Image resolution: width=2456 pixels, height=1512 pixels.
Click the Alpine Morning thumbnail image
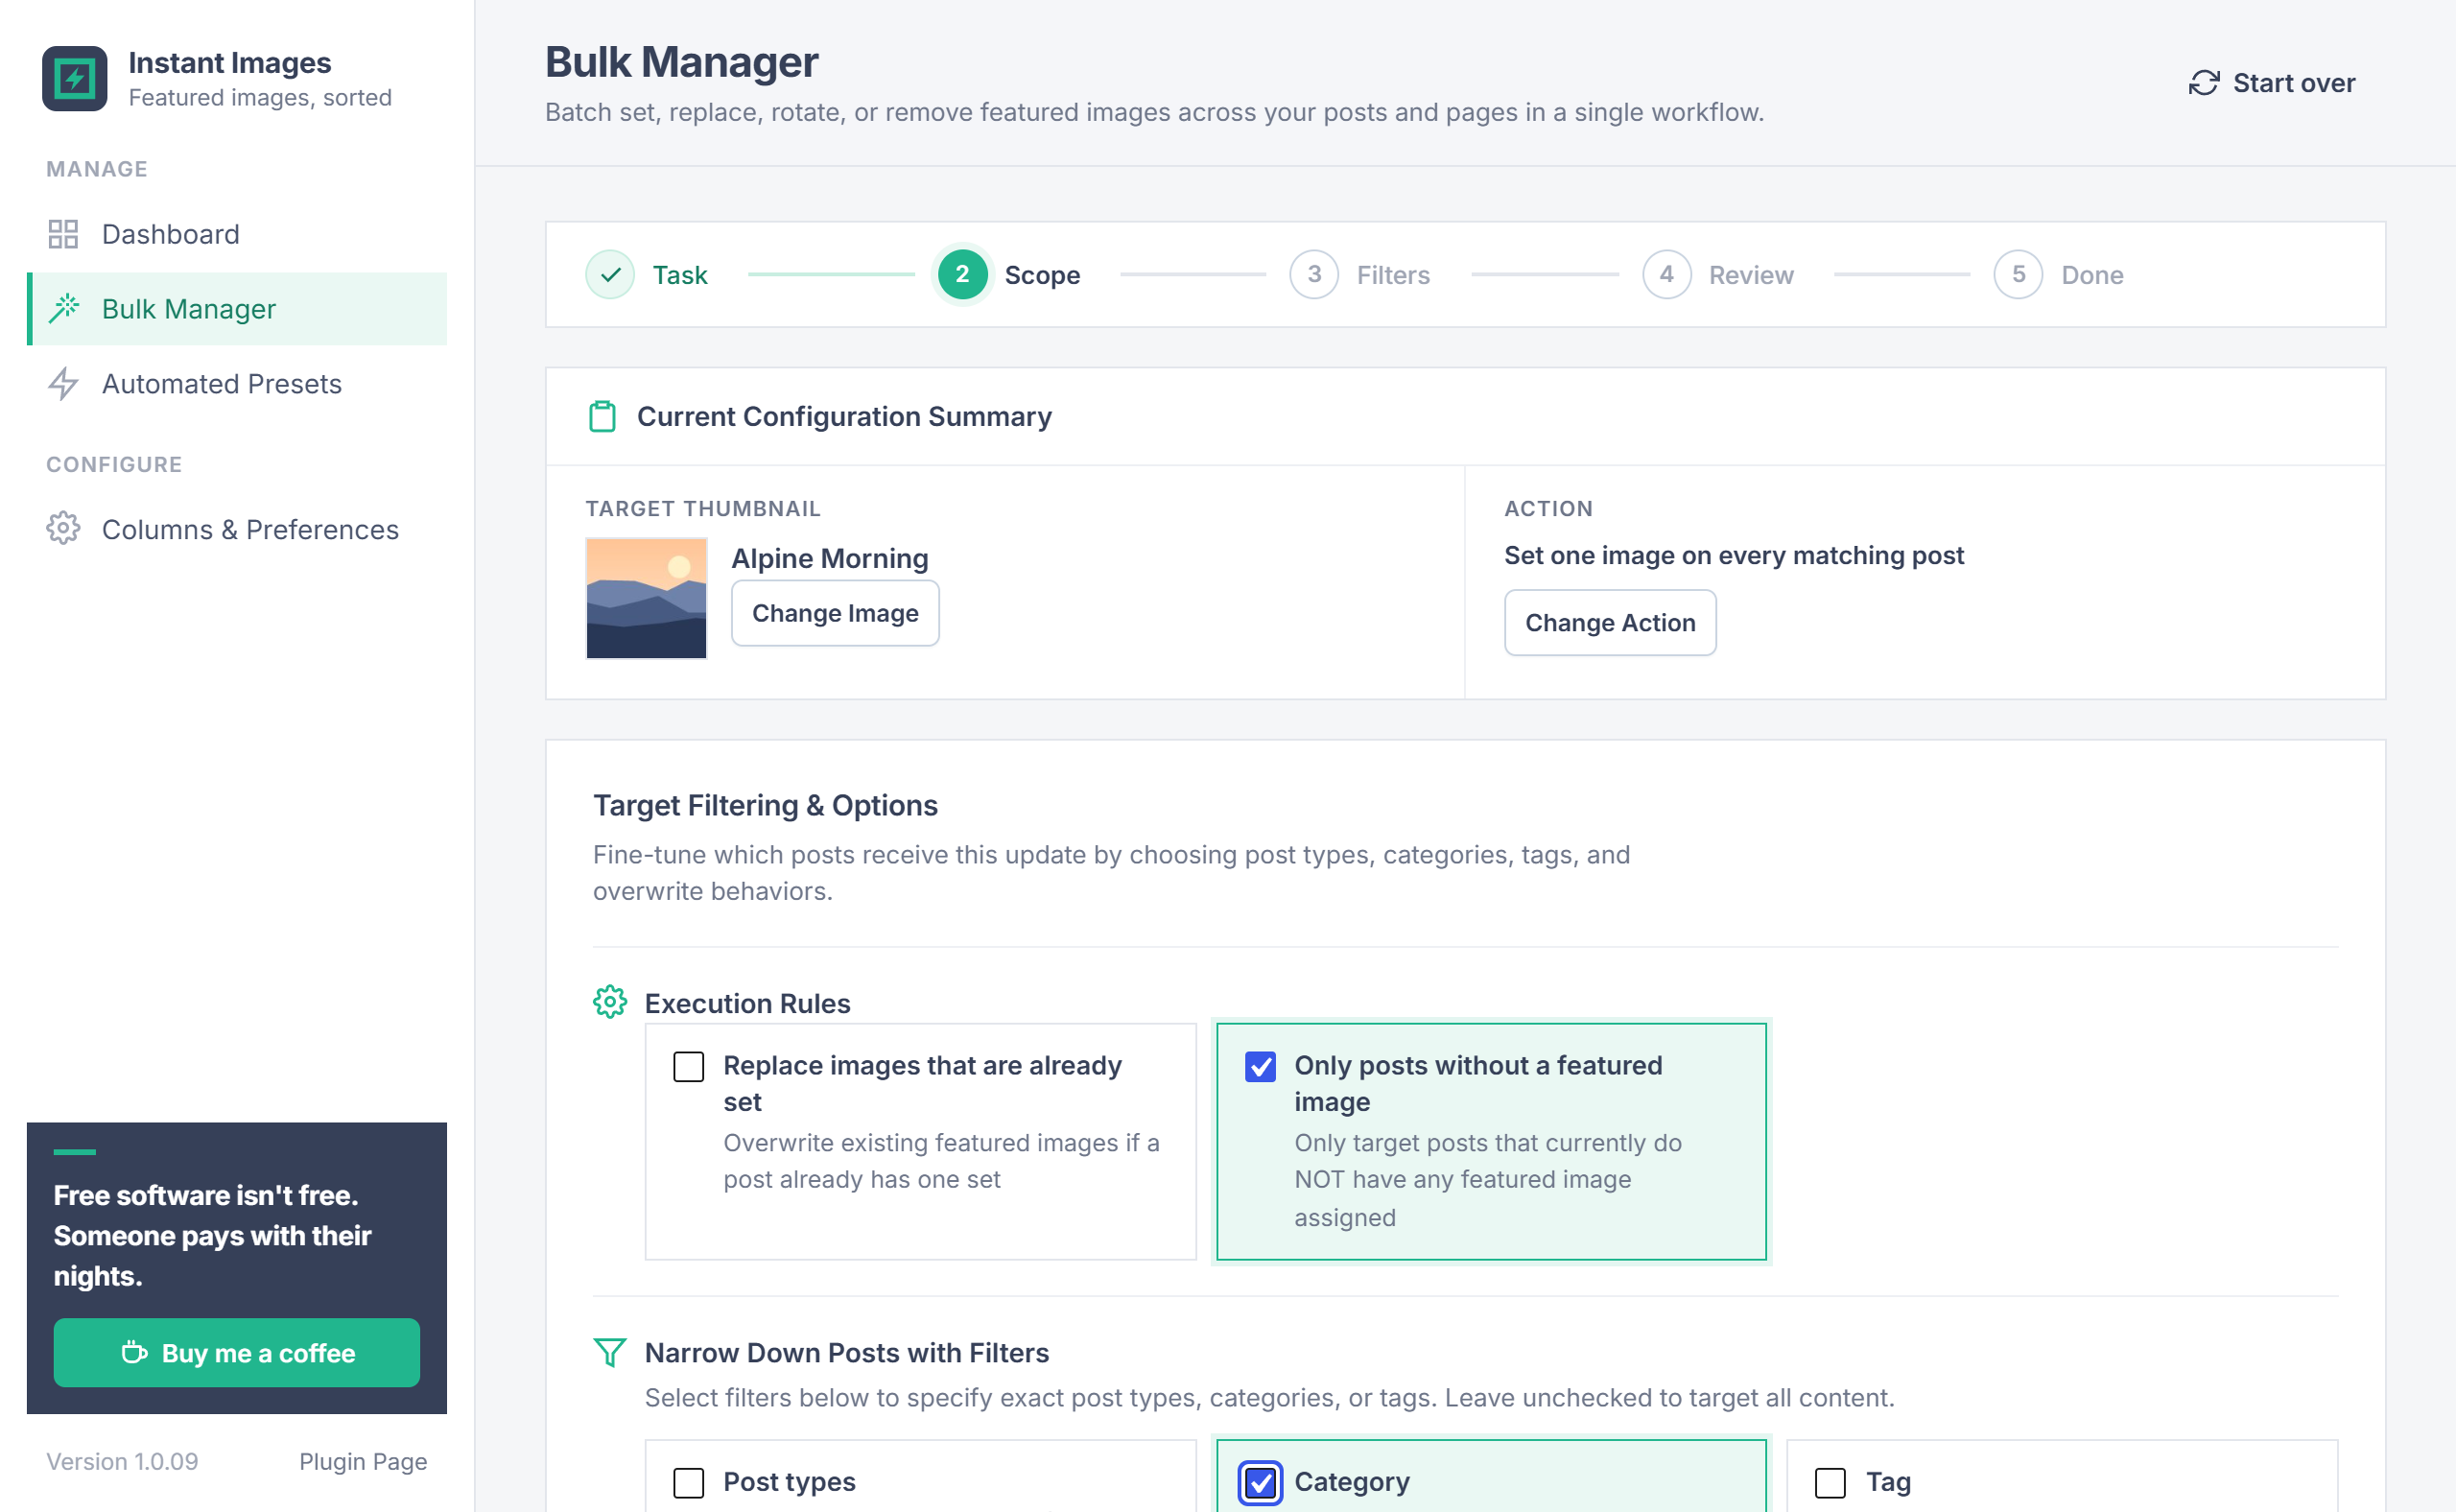646,598
